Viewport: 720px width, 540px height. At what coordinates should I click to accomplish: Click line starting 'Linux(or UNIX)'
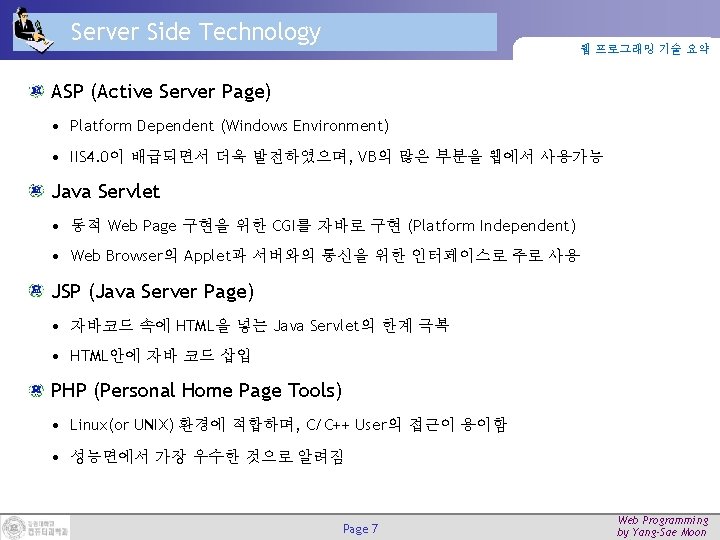pyautogui.click(x=288, y=424)
